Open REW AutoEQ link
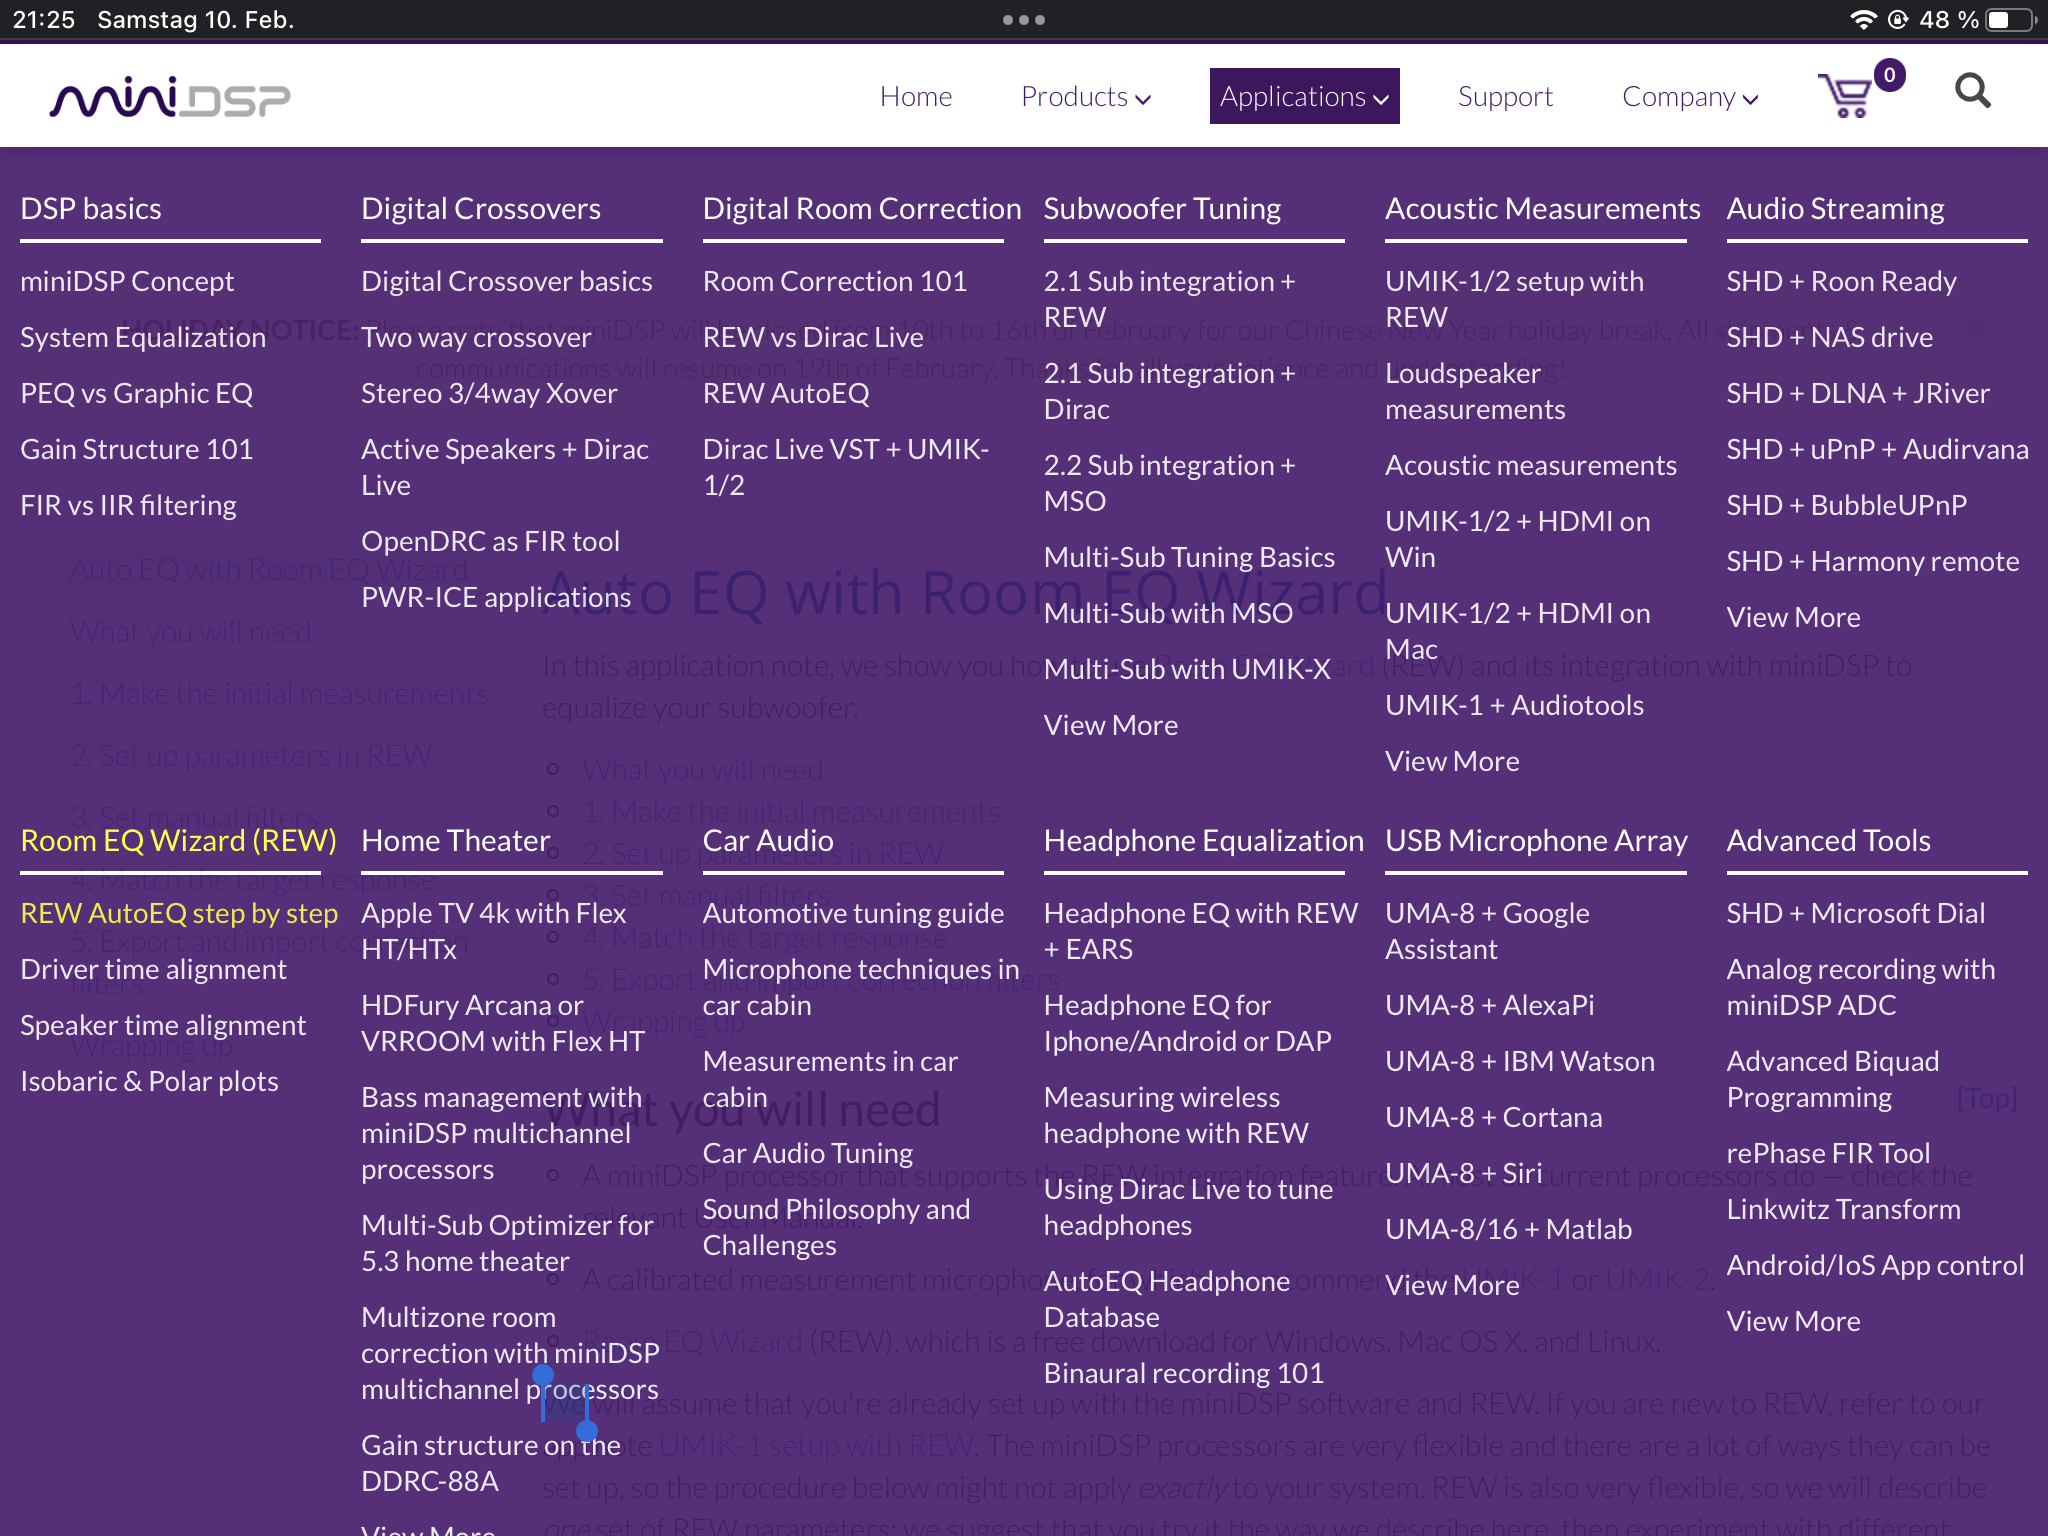The width and height of the screenshot is (2048, 1536). pyautogui.click(x=786, y=393)
